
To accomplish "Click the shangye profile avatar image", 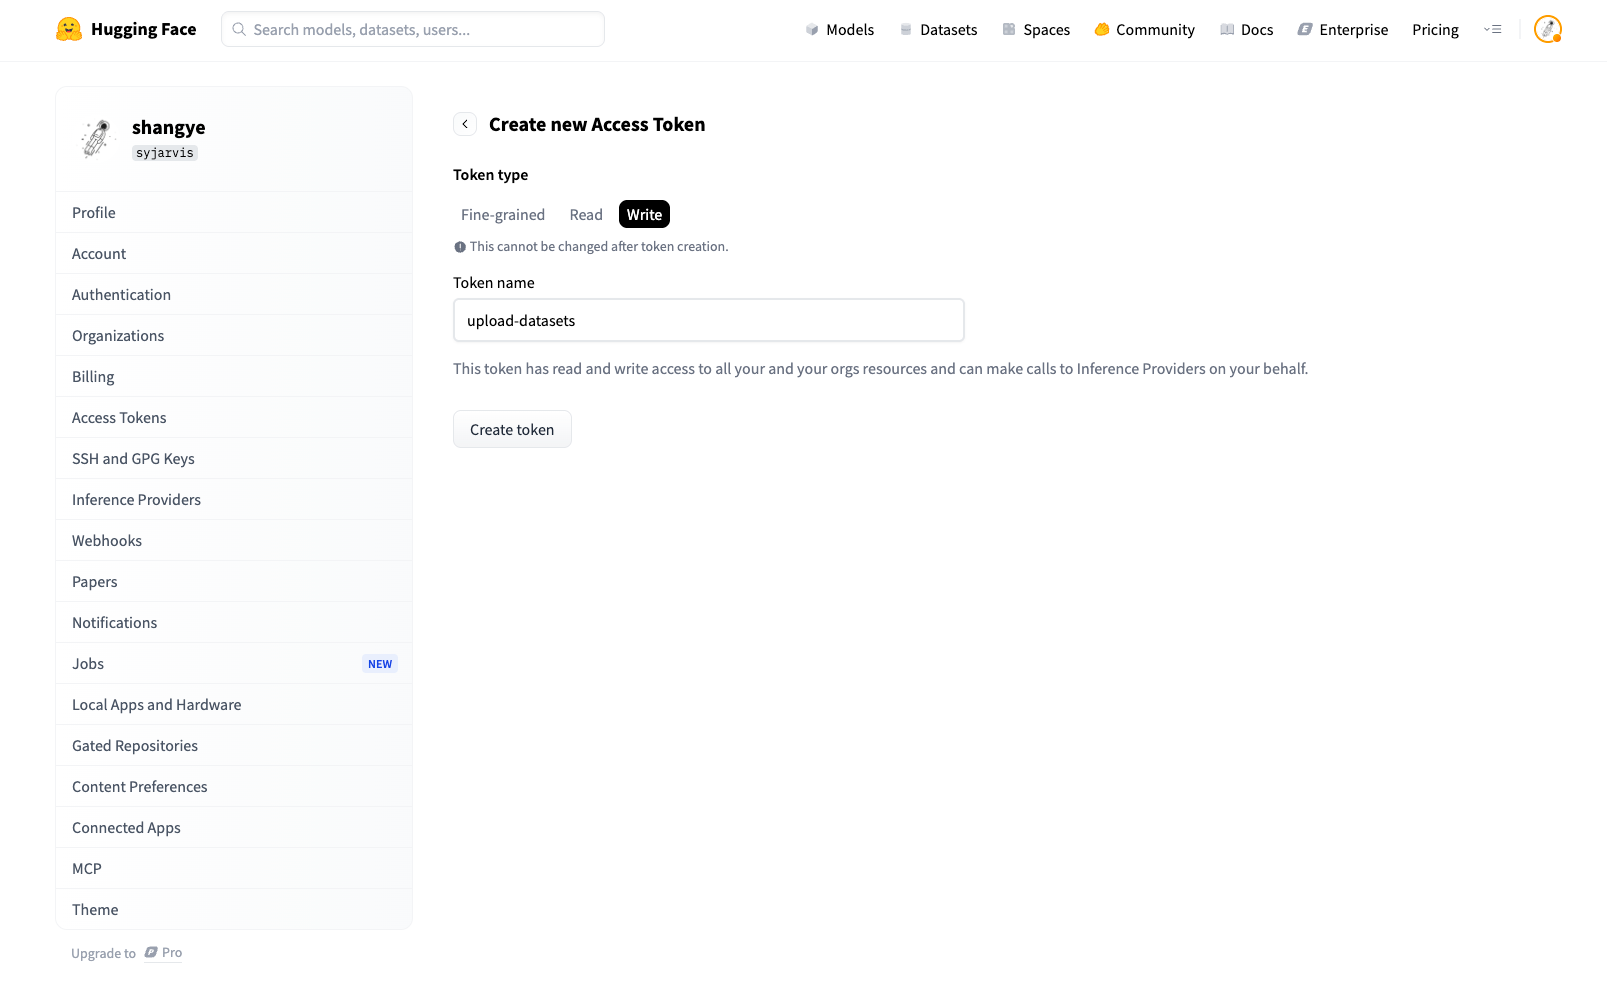I will point(97,139).
